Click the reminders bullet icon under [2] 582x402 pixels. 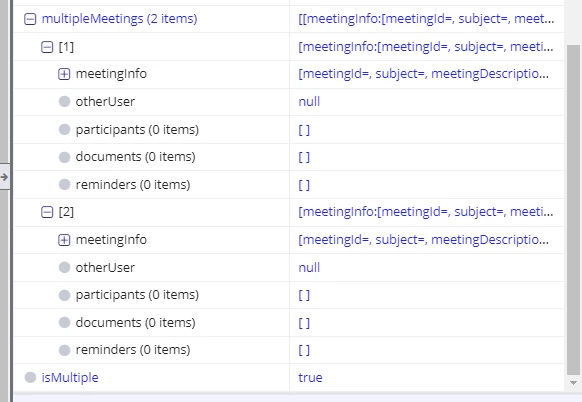(x=65, y=350)
